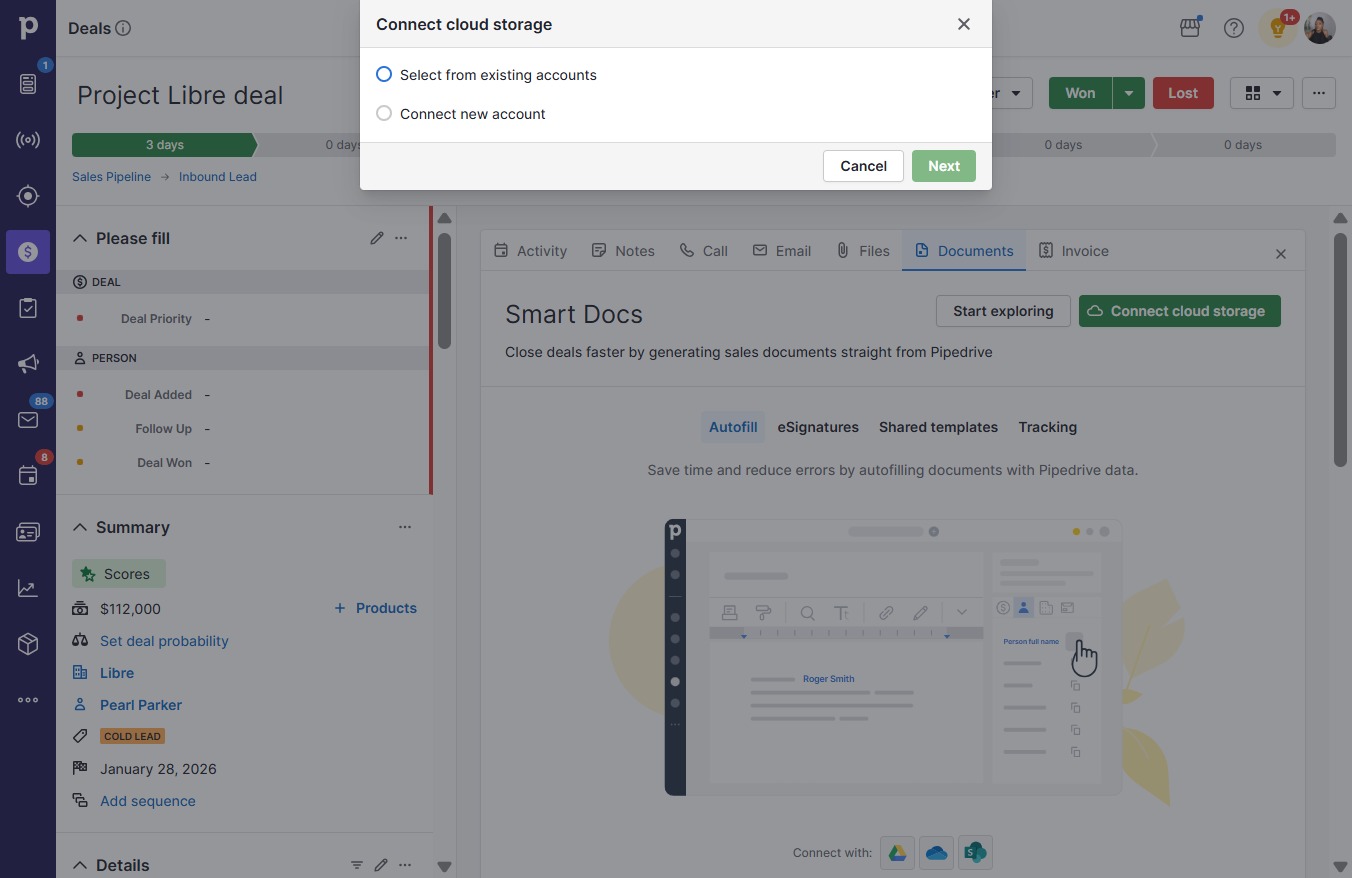
Task: Open the Pearl Parker contact link
Action: (x=141, y=705)
